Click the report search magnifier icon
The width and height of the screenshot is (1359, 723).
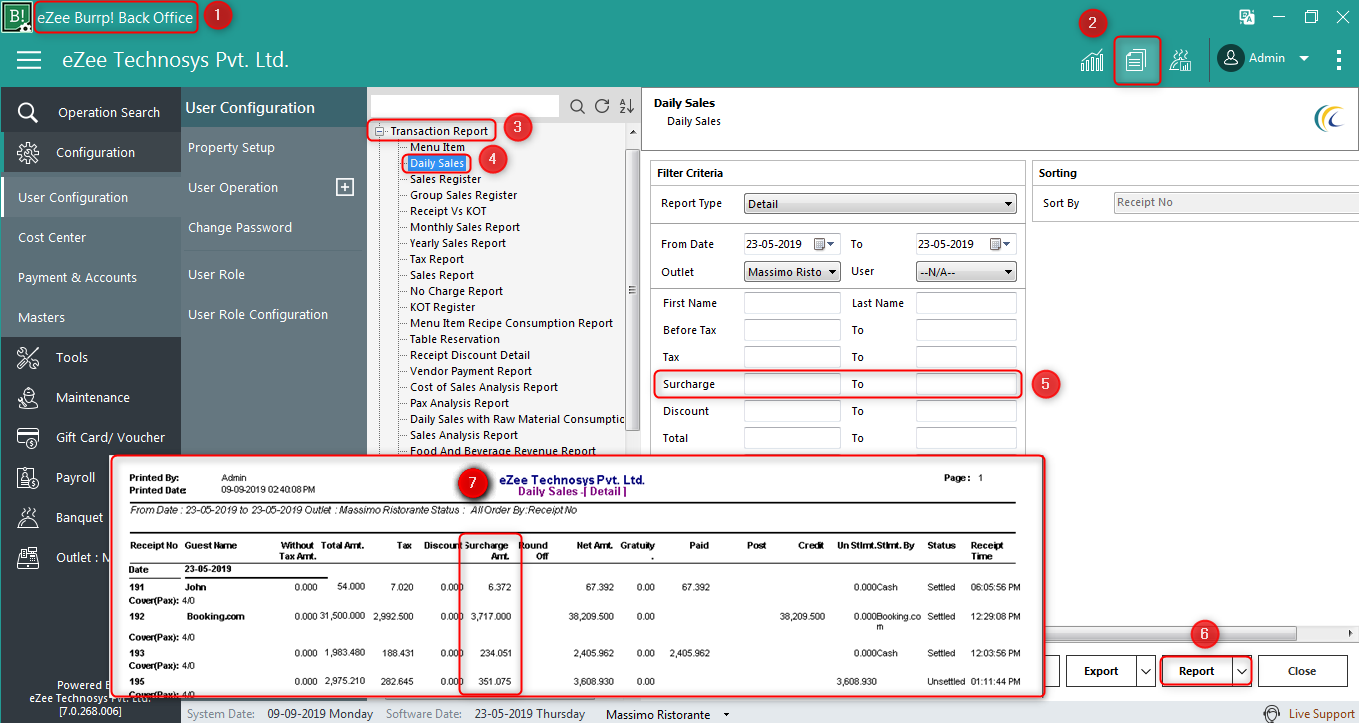tap(577, 106)
